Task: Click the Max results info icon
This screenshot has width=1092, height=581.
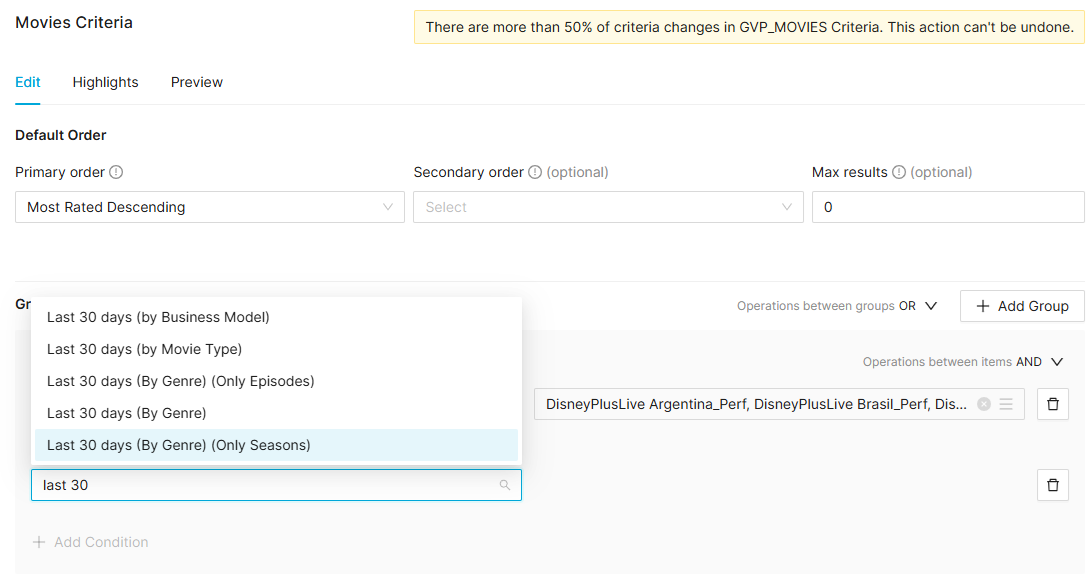Action: [x=899, y=172]
